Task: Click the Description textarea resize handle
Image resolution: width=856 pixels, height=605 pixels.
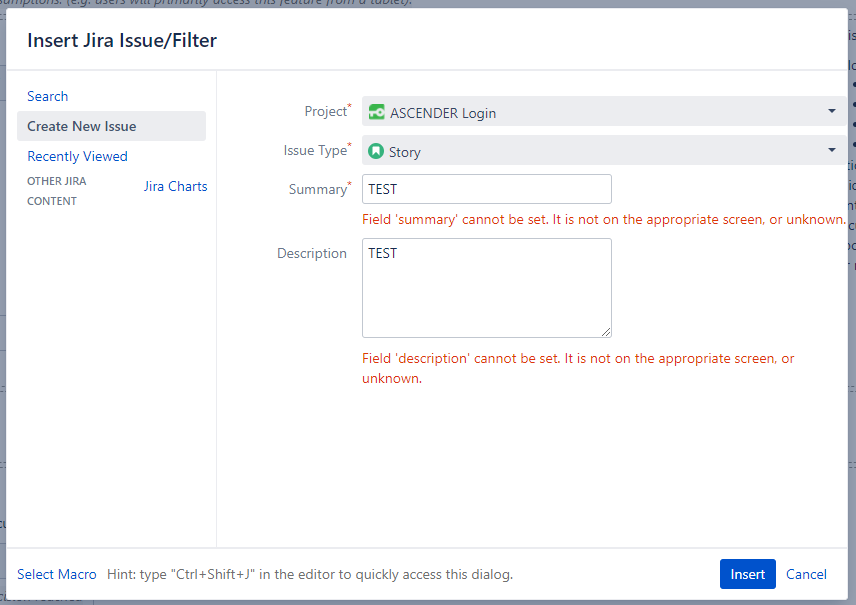Action: pos(606,332)
